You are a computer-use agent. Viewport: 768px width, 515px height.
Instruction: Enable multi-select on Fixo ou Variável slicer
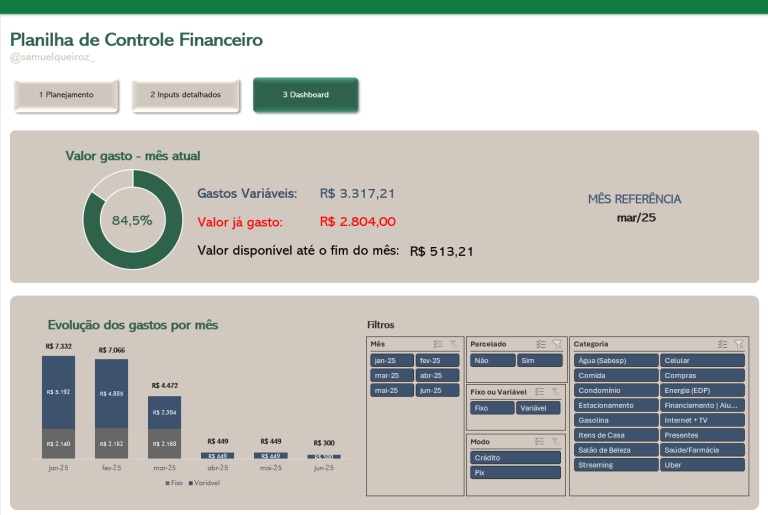(x=540, y=392)
